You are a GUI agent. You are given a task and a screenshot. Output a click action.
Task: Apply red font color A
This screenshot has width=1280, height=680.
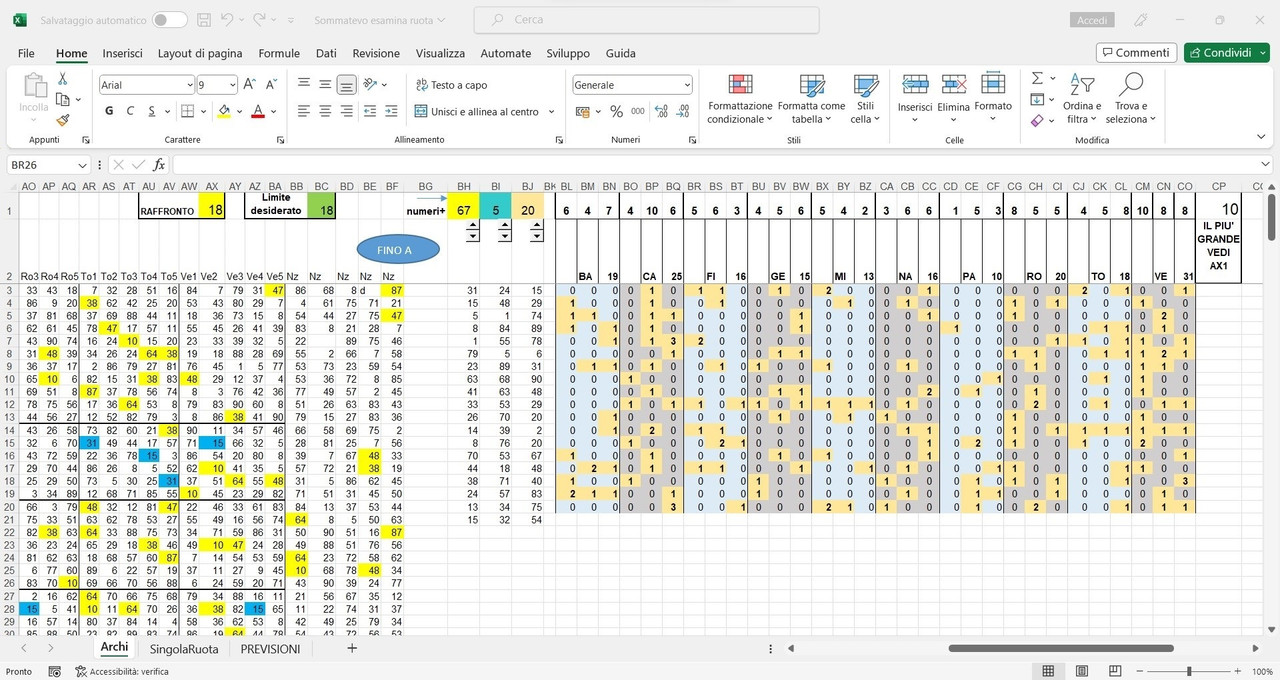tap(258, 111)
